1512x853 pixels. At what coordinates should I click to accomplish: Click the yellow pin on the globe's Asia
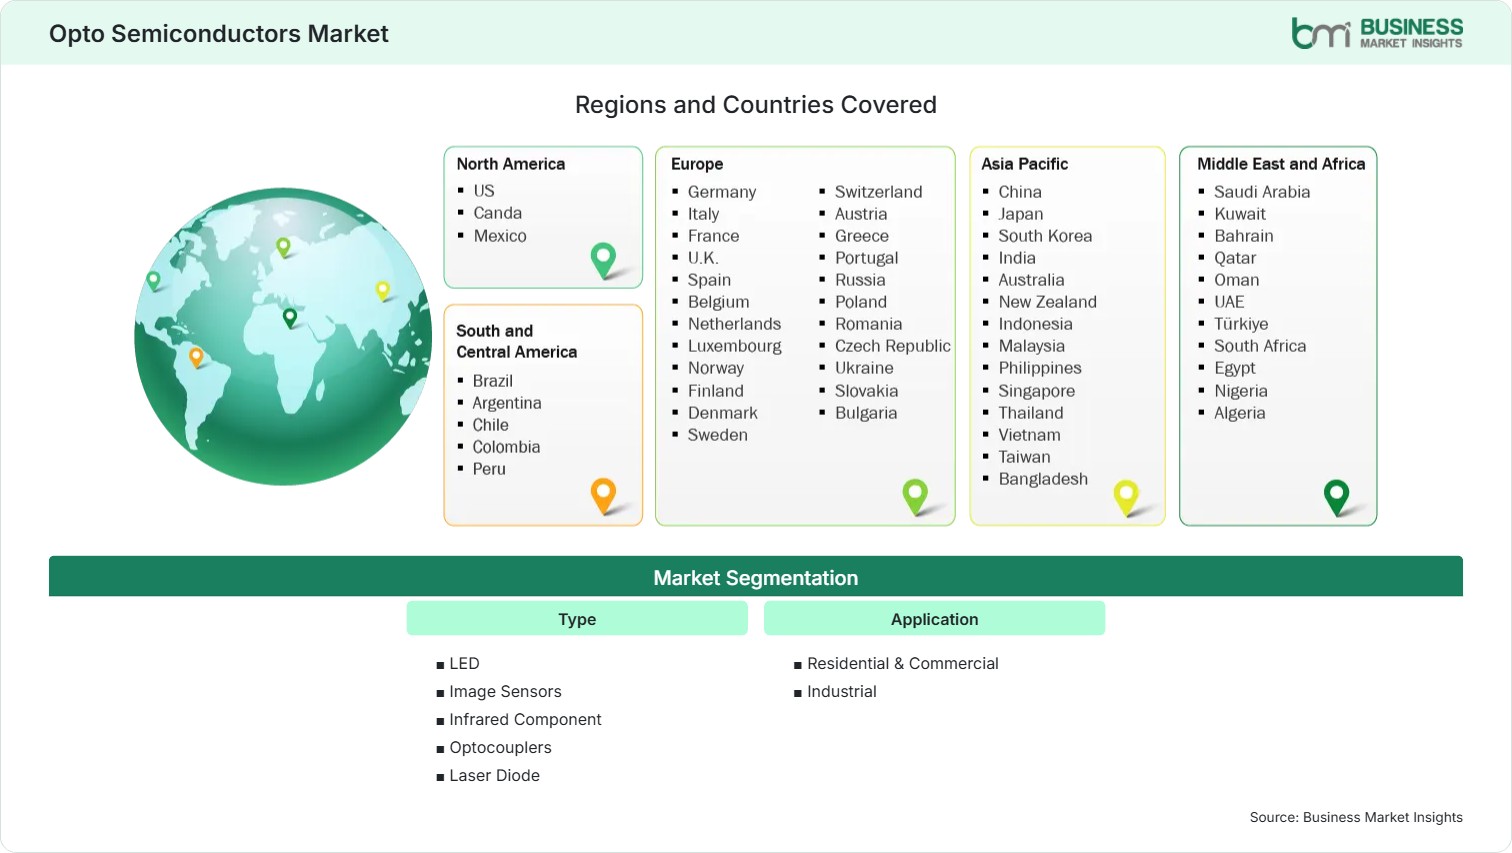click(x=382, y=291)
